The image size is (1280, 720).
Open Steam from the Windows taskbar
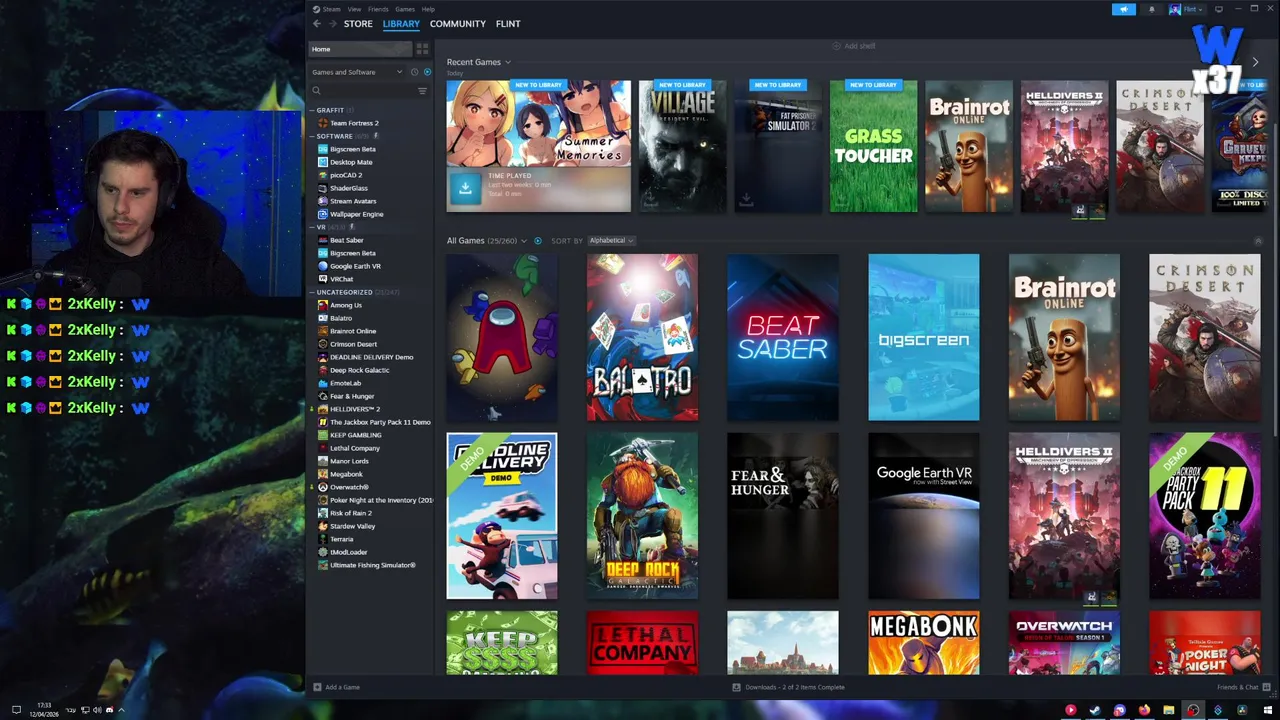pyautogui.click(x=1094, y=710)
